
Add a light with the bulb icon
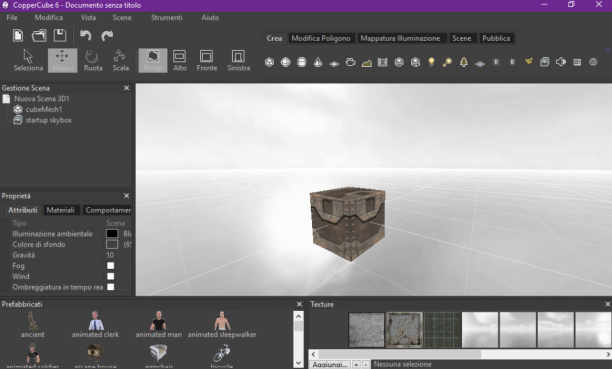[431, 62]
